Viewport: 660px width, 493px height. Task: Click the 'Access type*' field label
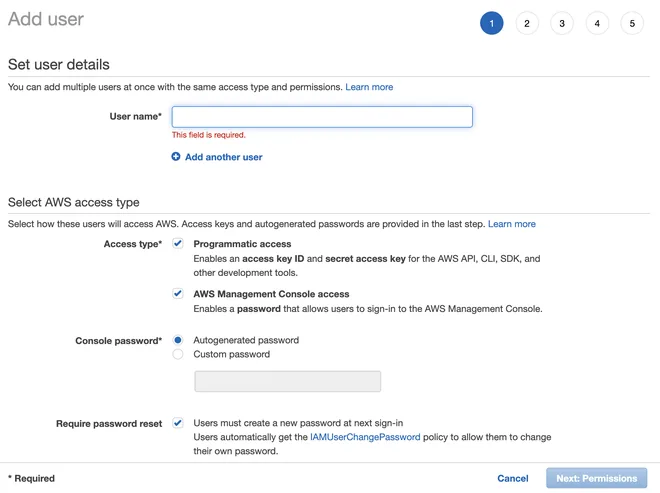[133, 244]
